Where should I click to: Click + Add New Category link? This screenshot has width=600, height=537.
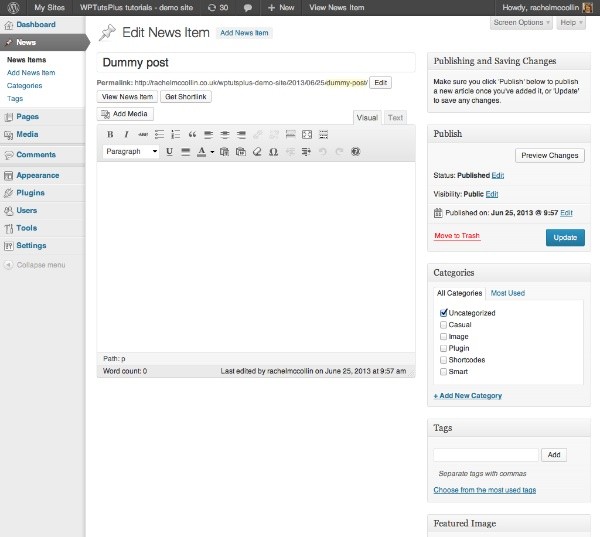click(468, 396)
